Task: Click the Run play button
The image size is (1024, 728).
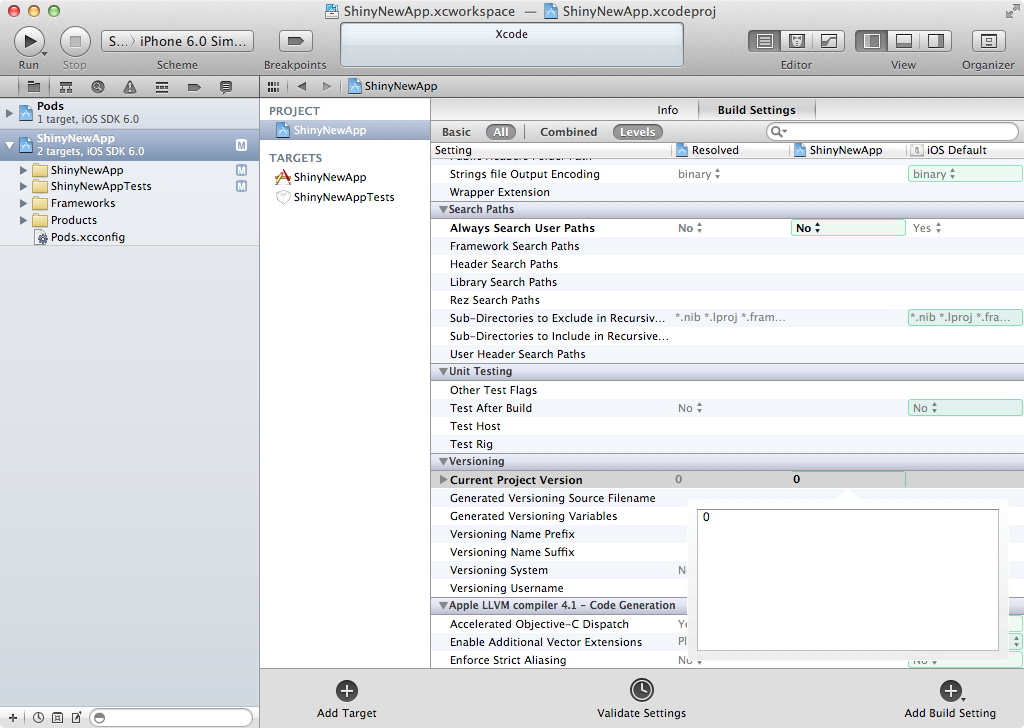Action: tap(29, 41)
